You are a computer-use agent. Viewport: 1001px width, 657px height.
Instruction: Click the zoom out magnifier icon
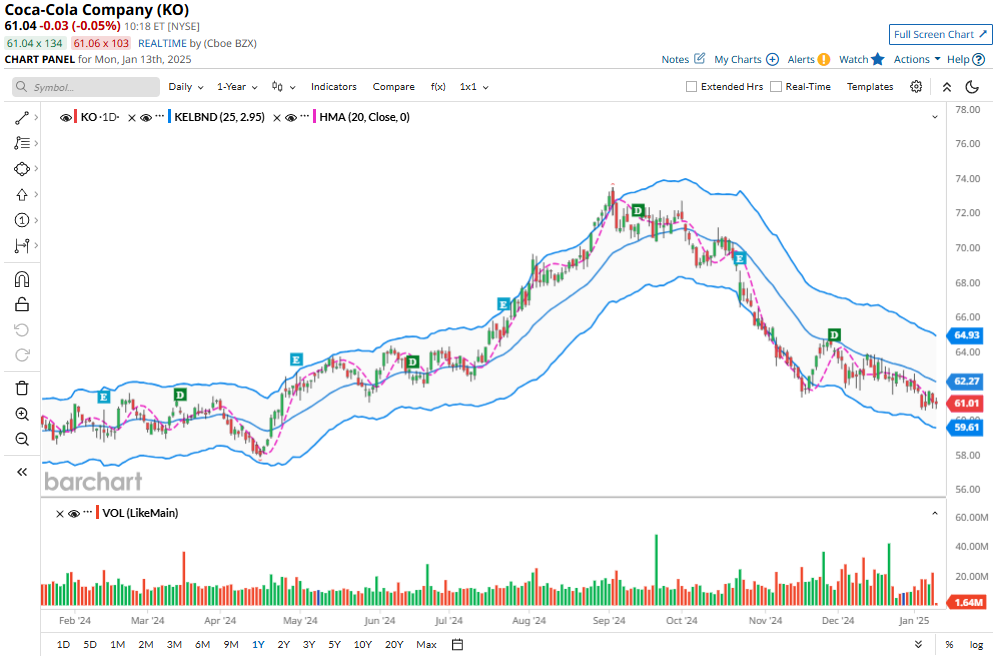pyautogui.click(x=22, y=440)
